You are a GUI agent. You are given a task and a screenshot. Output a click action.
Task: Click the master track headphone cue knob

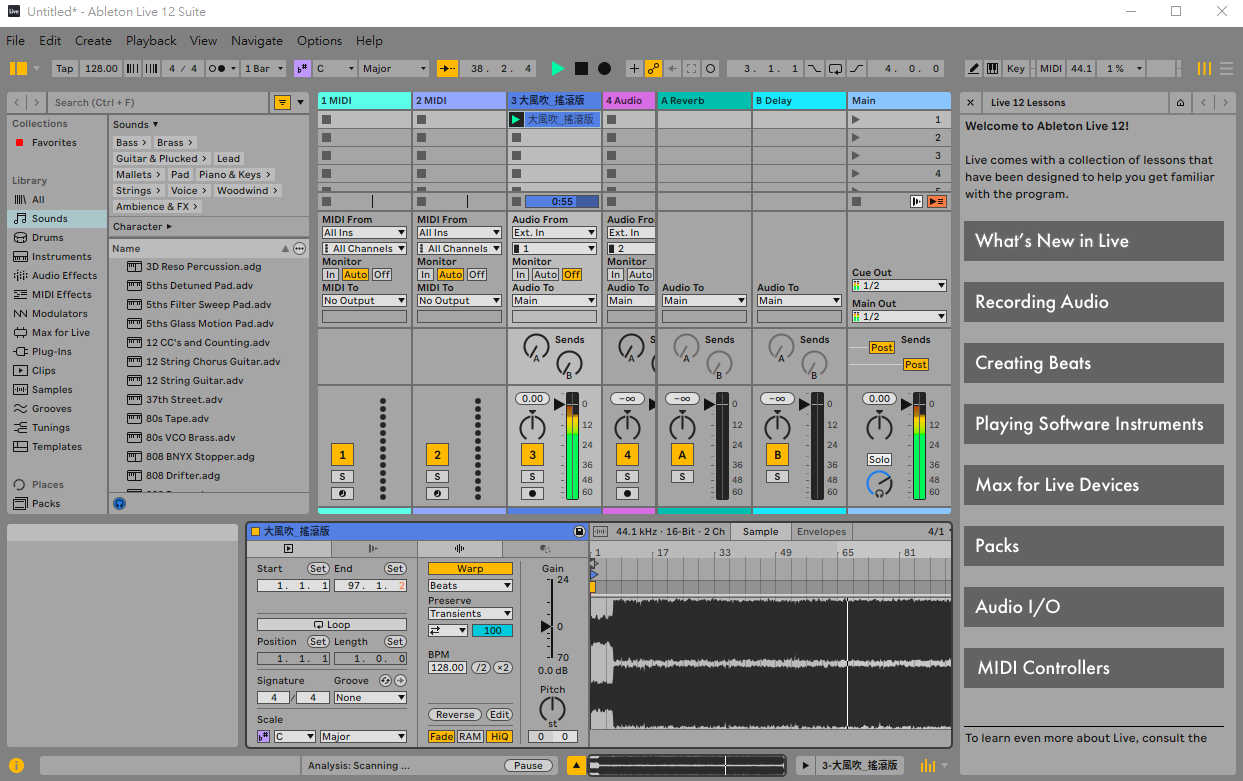click(879, 485)
